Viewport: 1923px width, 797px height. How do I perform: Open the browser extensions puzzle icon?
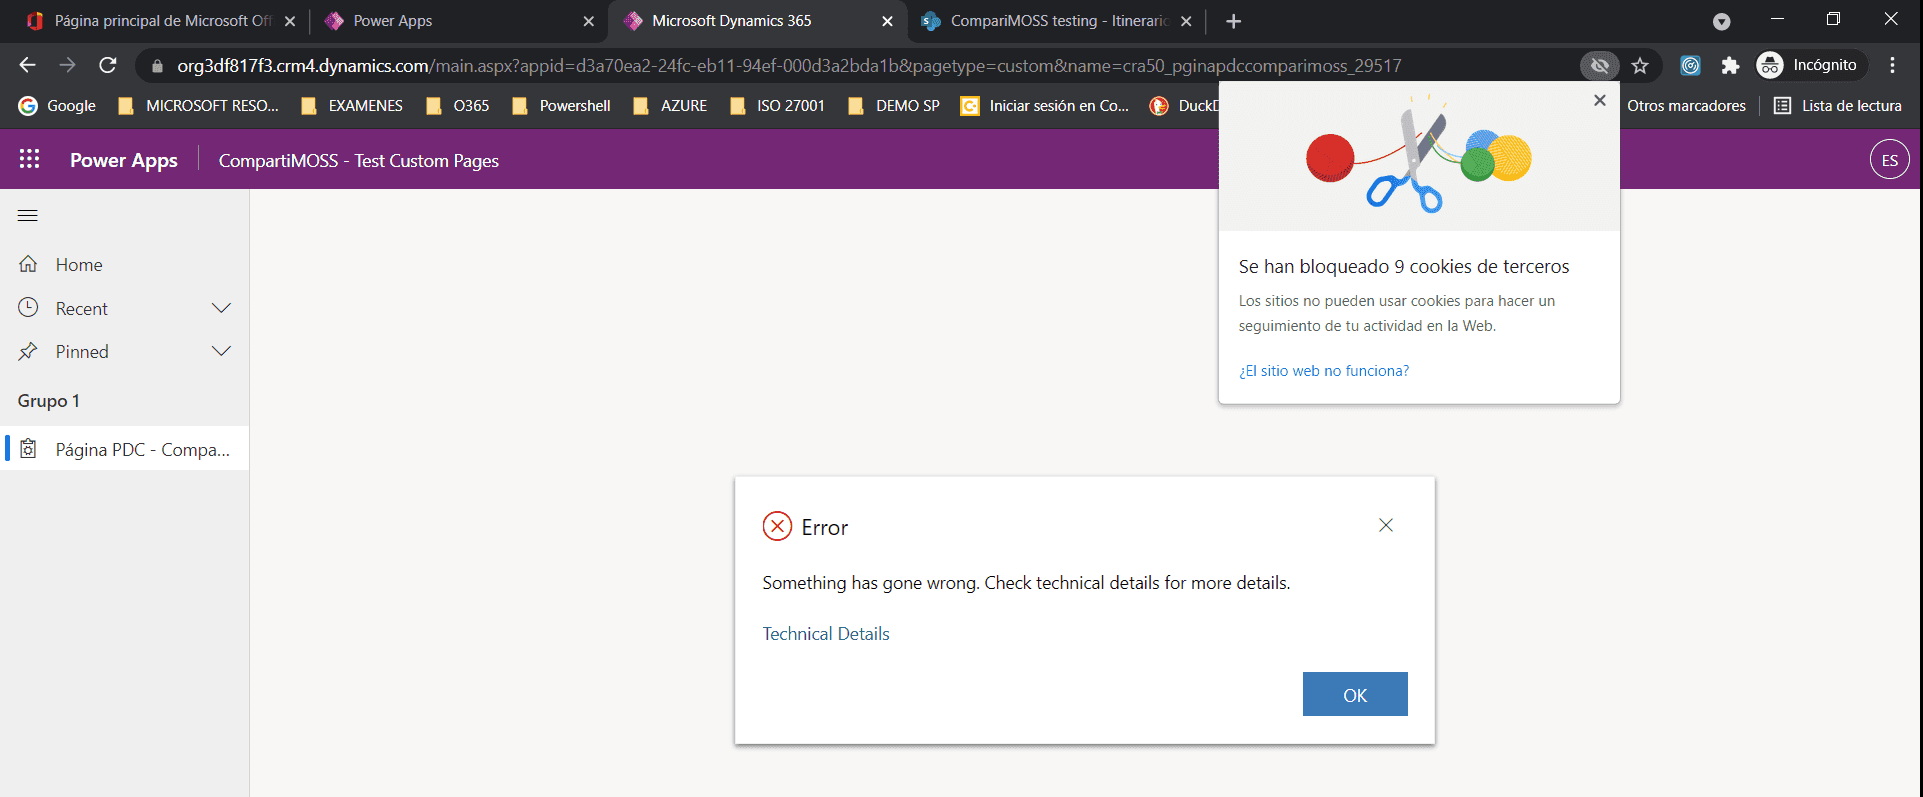pyautogui.click(x=1730, y=66)
